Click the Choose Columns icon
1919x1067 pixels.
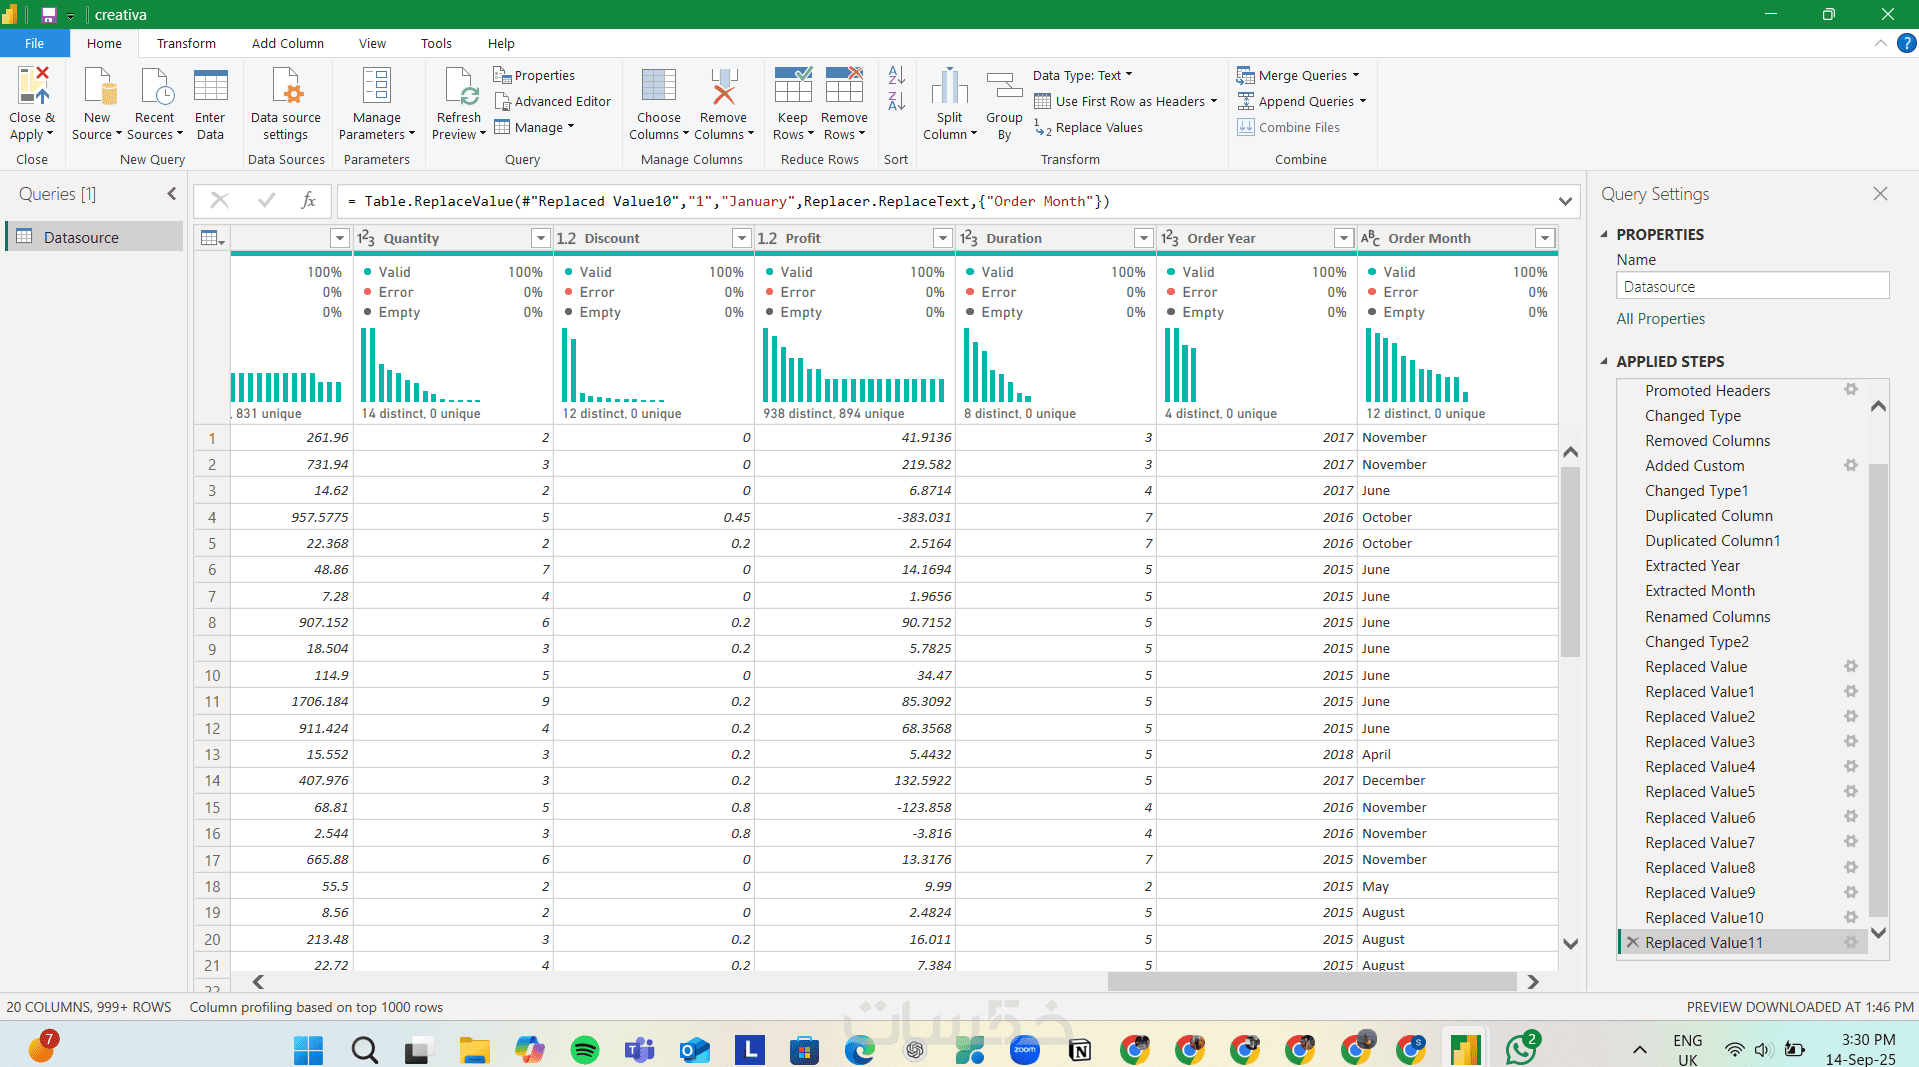(658, 87)
